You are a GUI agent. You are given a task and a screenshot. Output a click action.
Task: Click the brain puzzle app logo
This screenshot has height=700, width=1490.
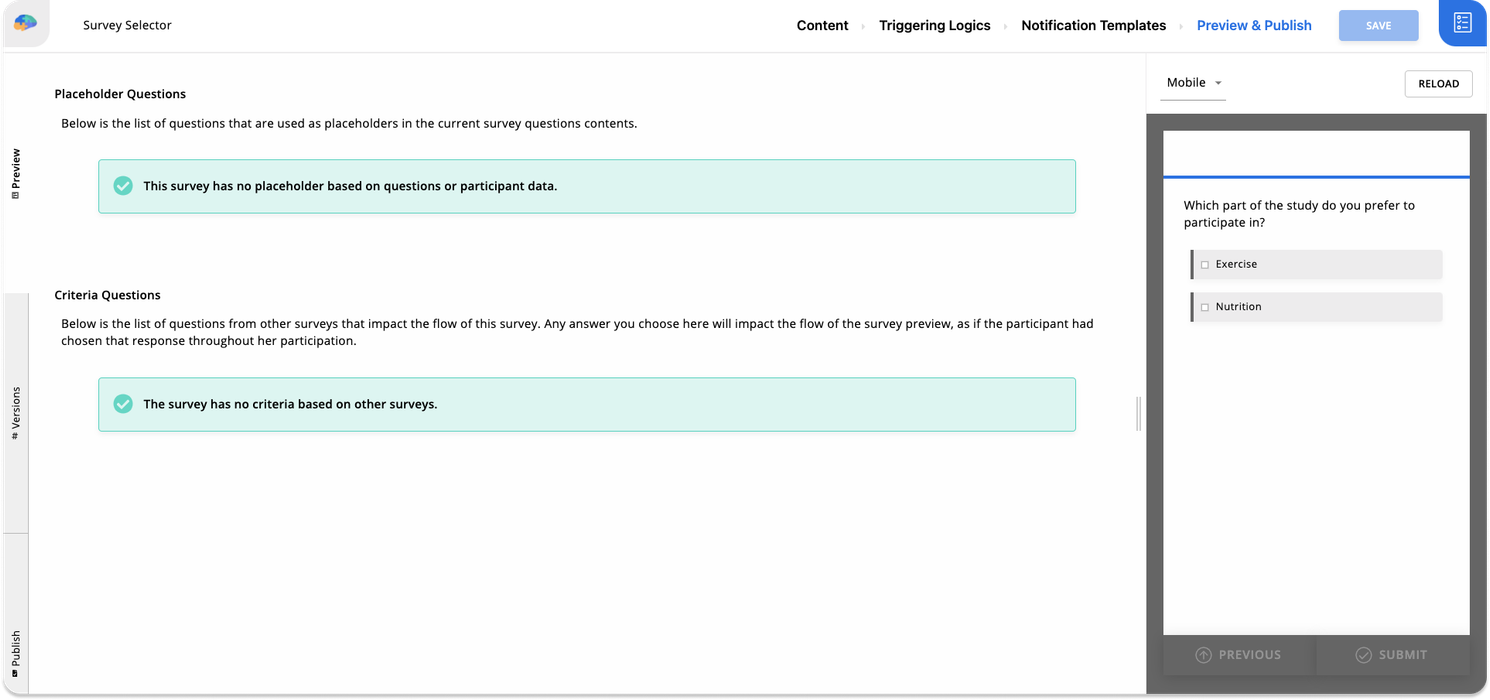click(x=25, y=22)
